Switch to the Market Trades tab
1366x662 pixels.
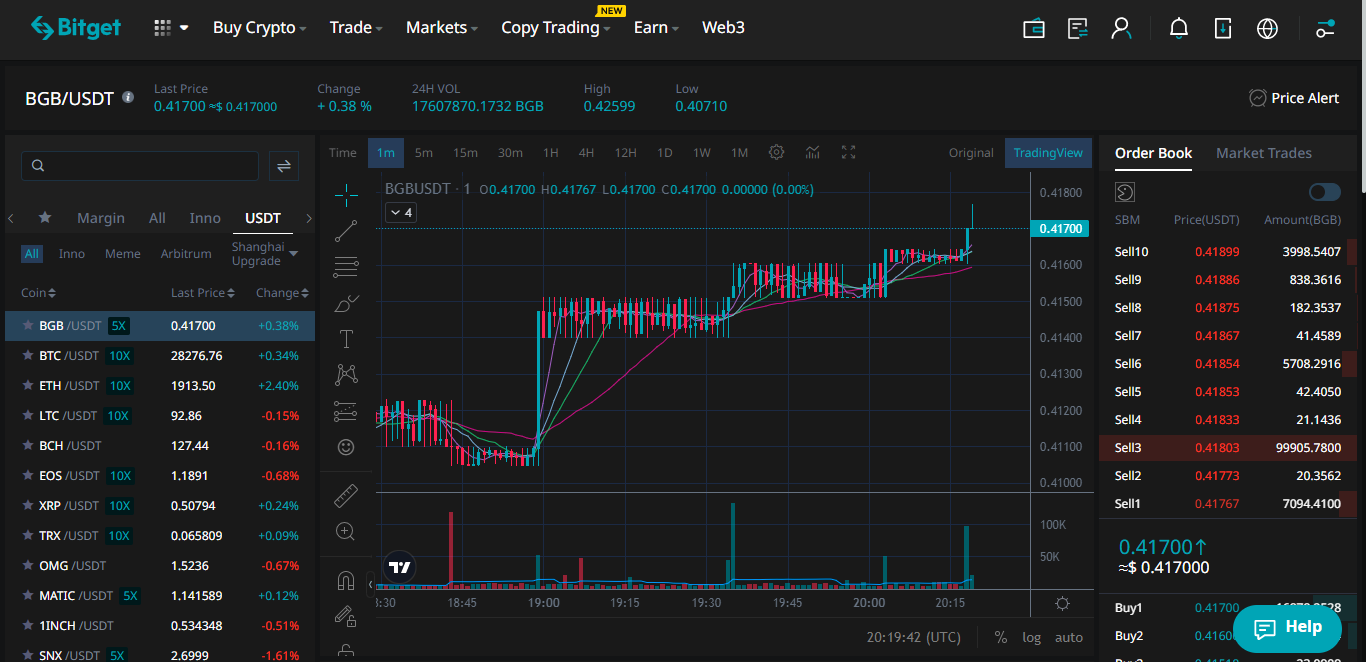pos(1264,153)
